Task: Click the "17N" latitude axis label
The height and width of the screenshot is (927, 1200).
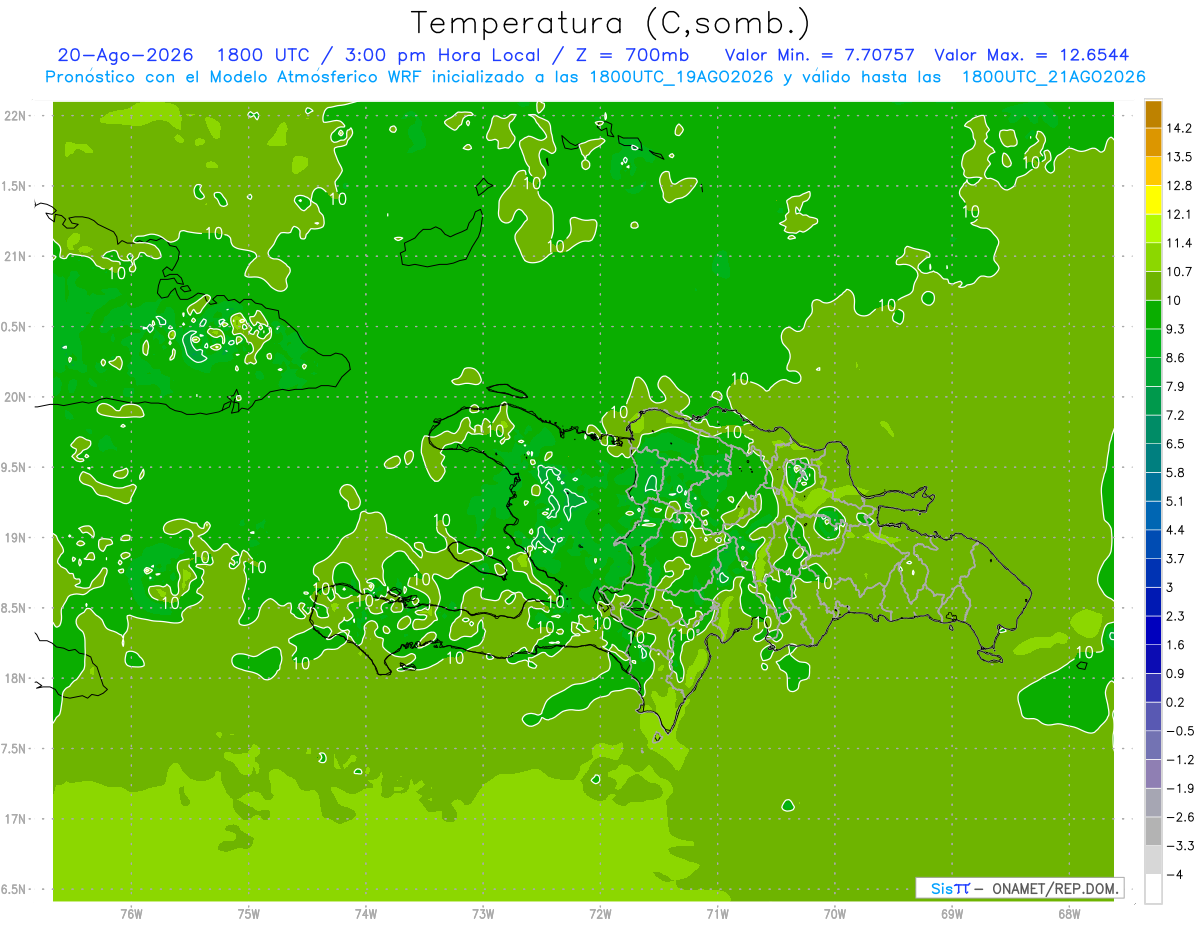Action: pos(16,819)
